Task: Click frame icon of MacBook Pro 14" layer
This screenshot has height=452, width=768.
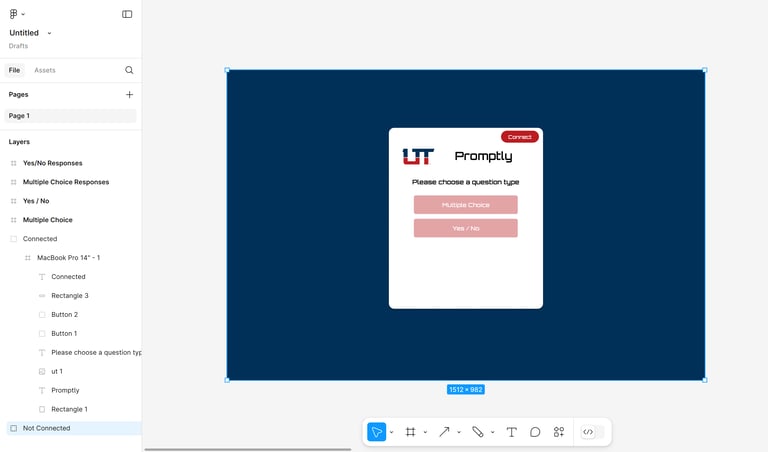Action: [x=28, y=258]
